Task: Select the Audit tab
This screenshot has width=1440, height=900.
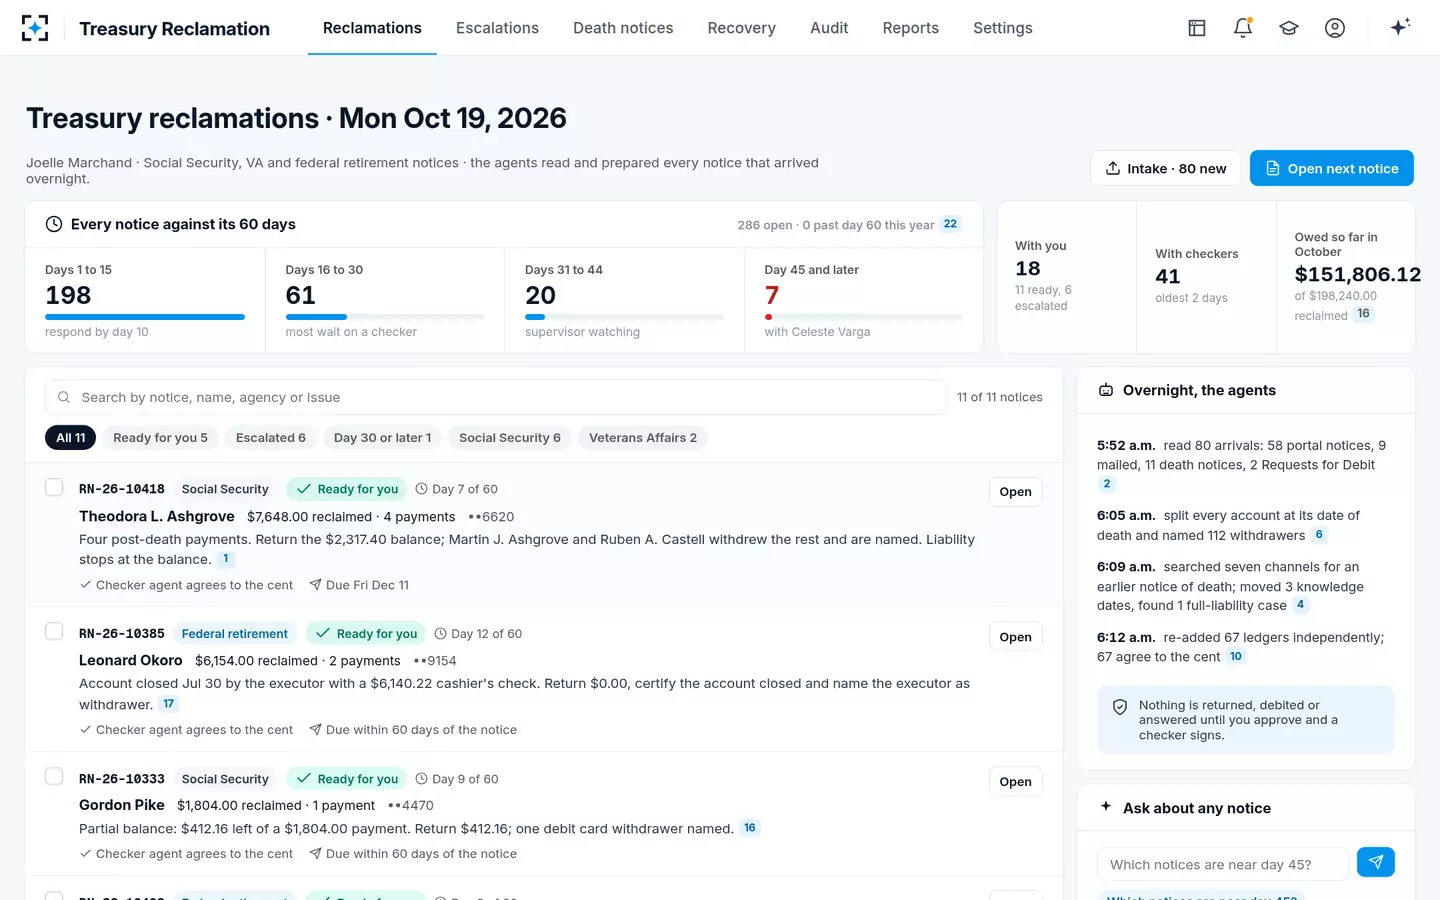Action: click(829, 28)
